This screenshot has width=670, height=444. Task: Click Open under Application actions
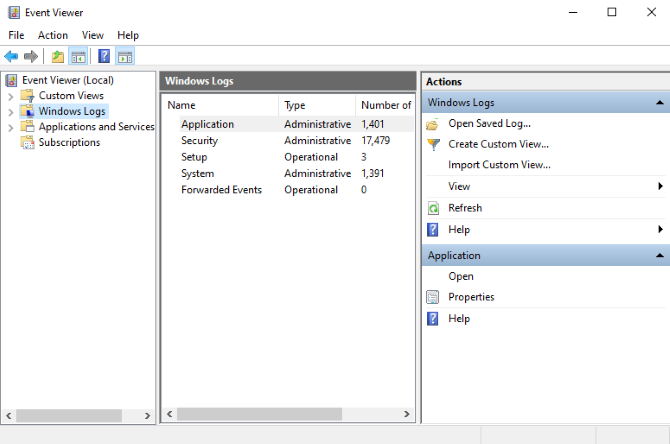(x=461, y=276)
